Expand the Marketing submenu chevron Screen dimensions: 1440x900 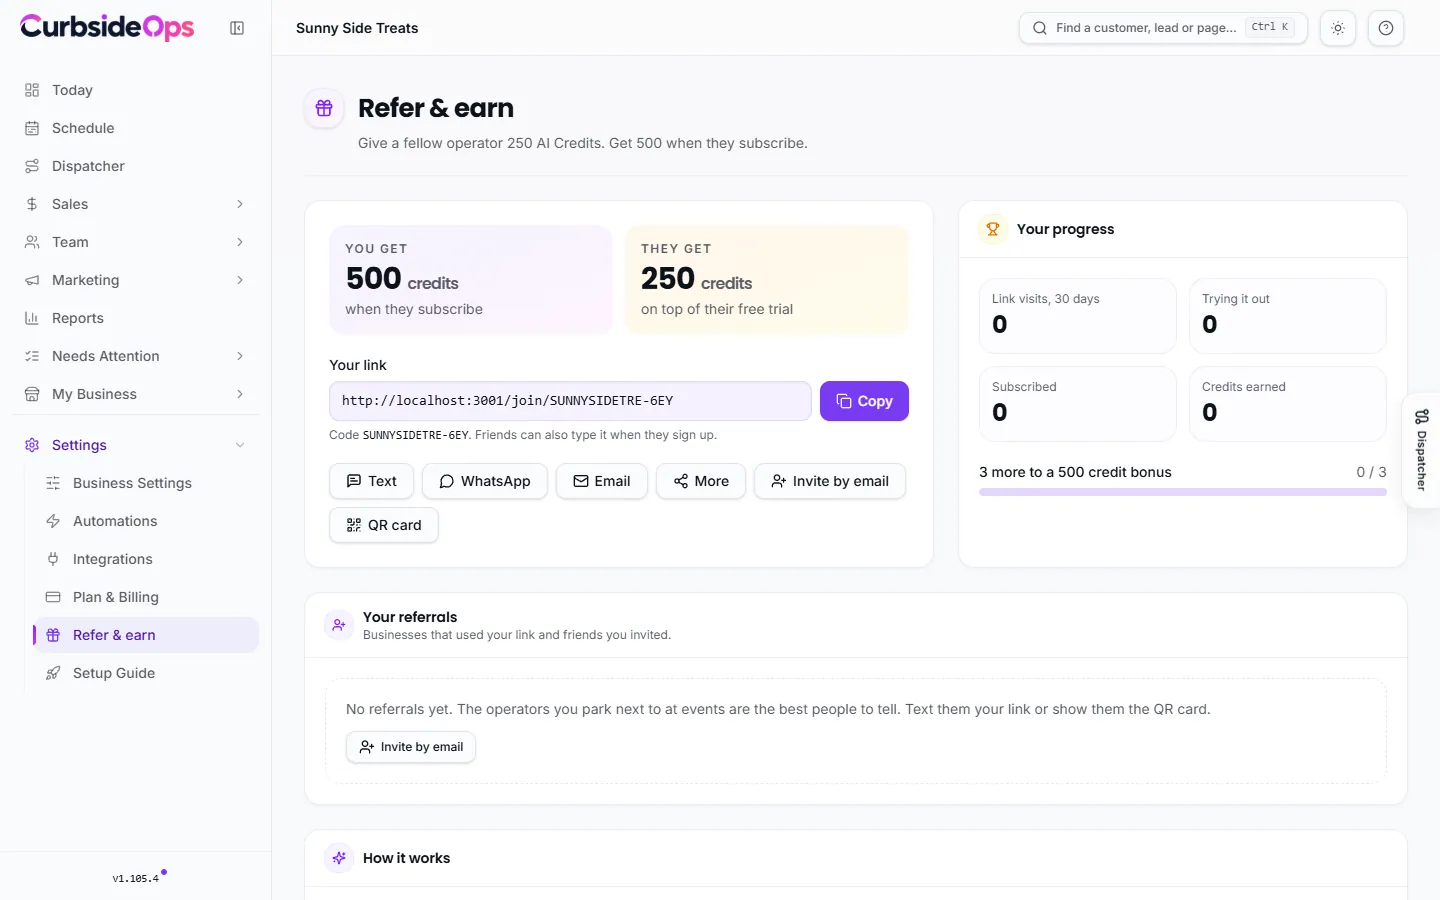coord(240,280)
